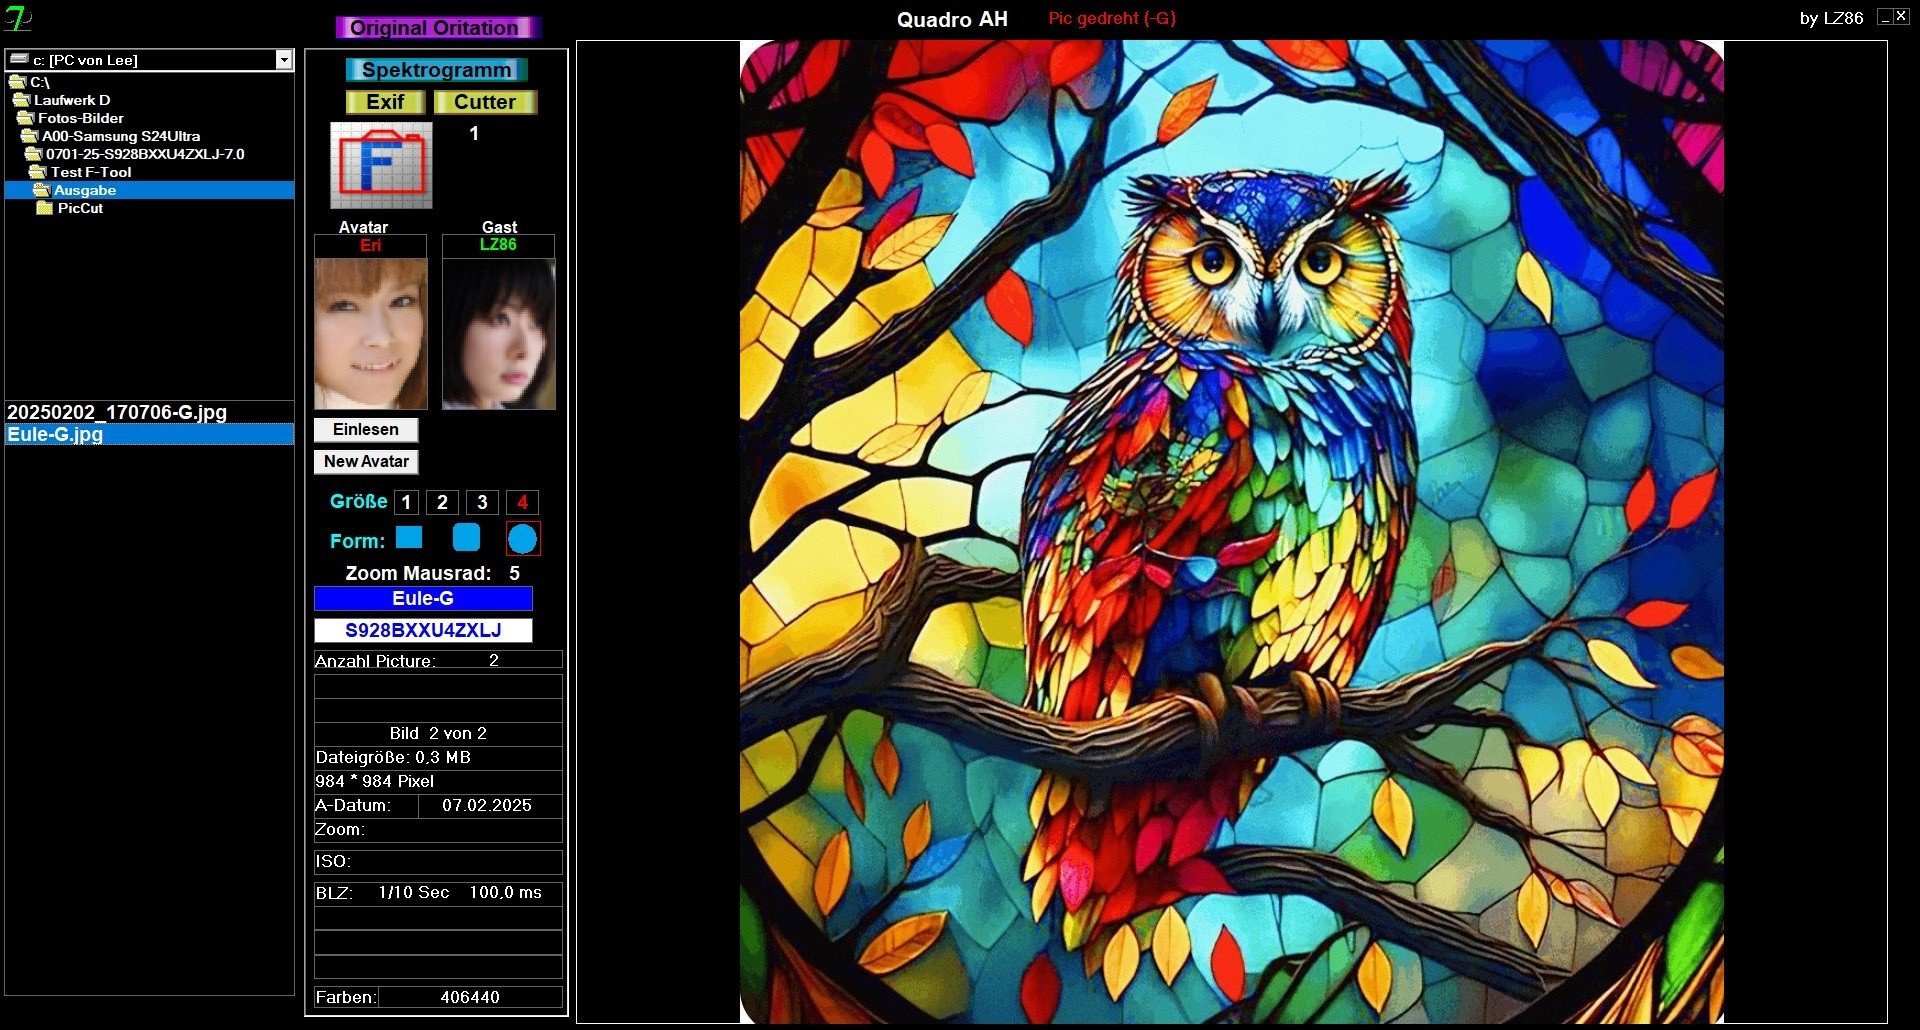Click the green 7 app logo icon
1920x1030 pixels.
click(x=18, y=18)
